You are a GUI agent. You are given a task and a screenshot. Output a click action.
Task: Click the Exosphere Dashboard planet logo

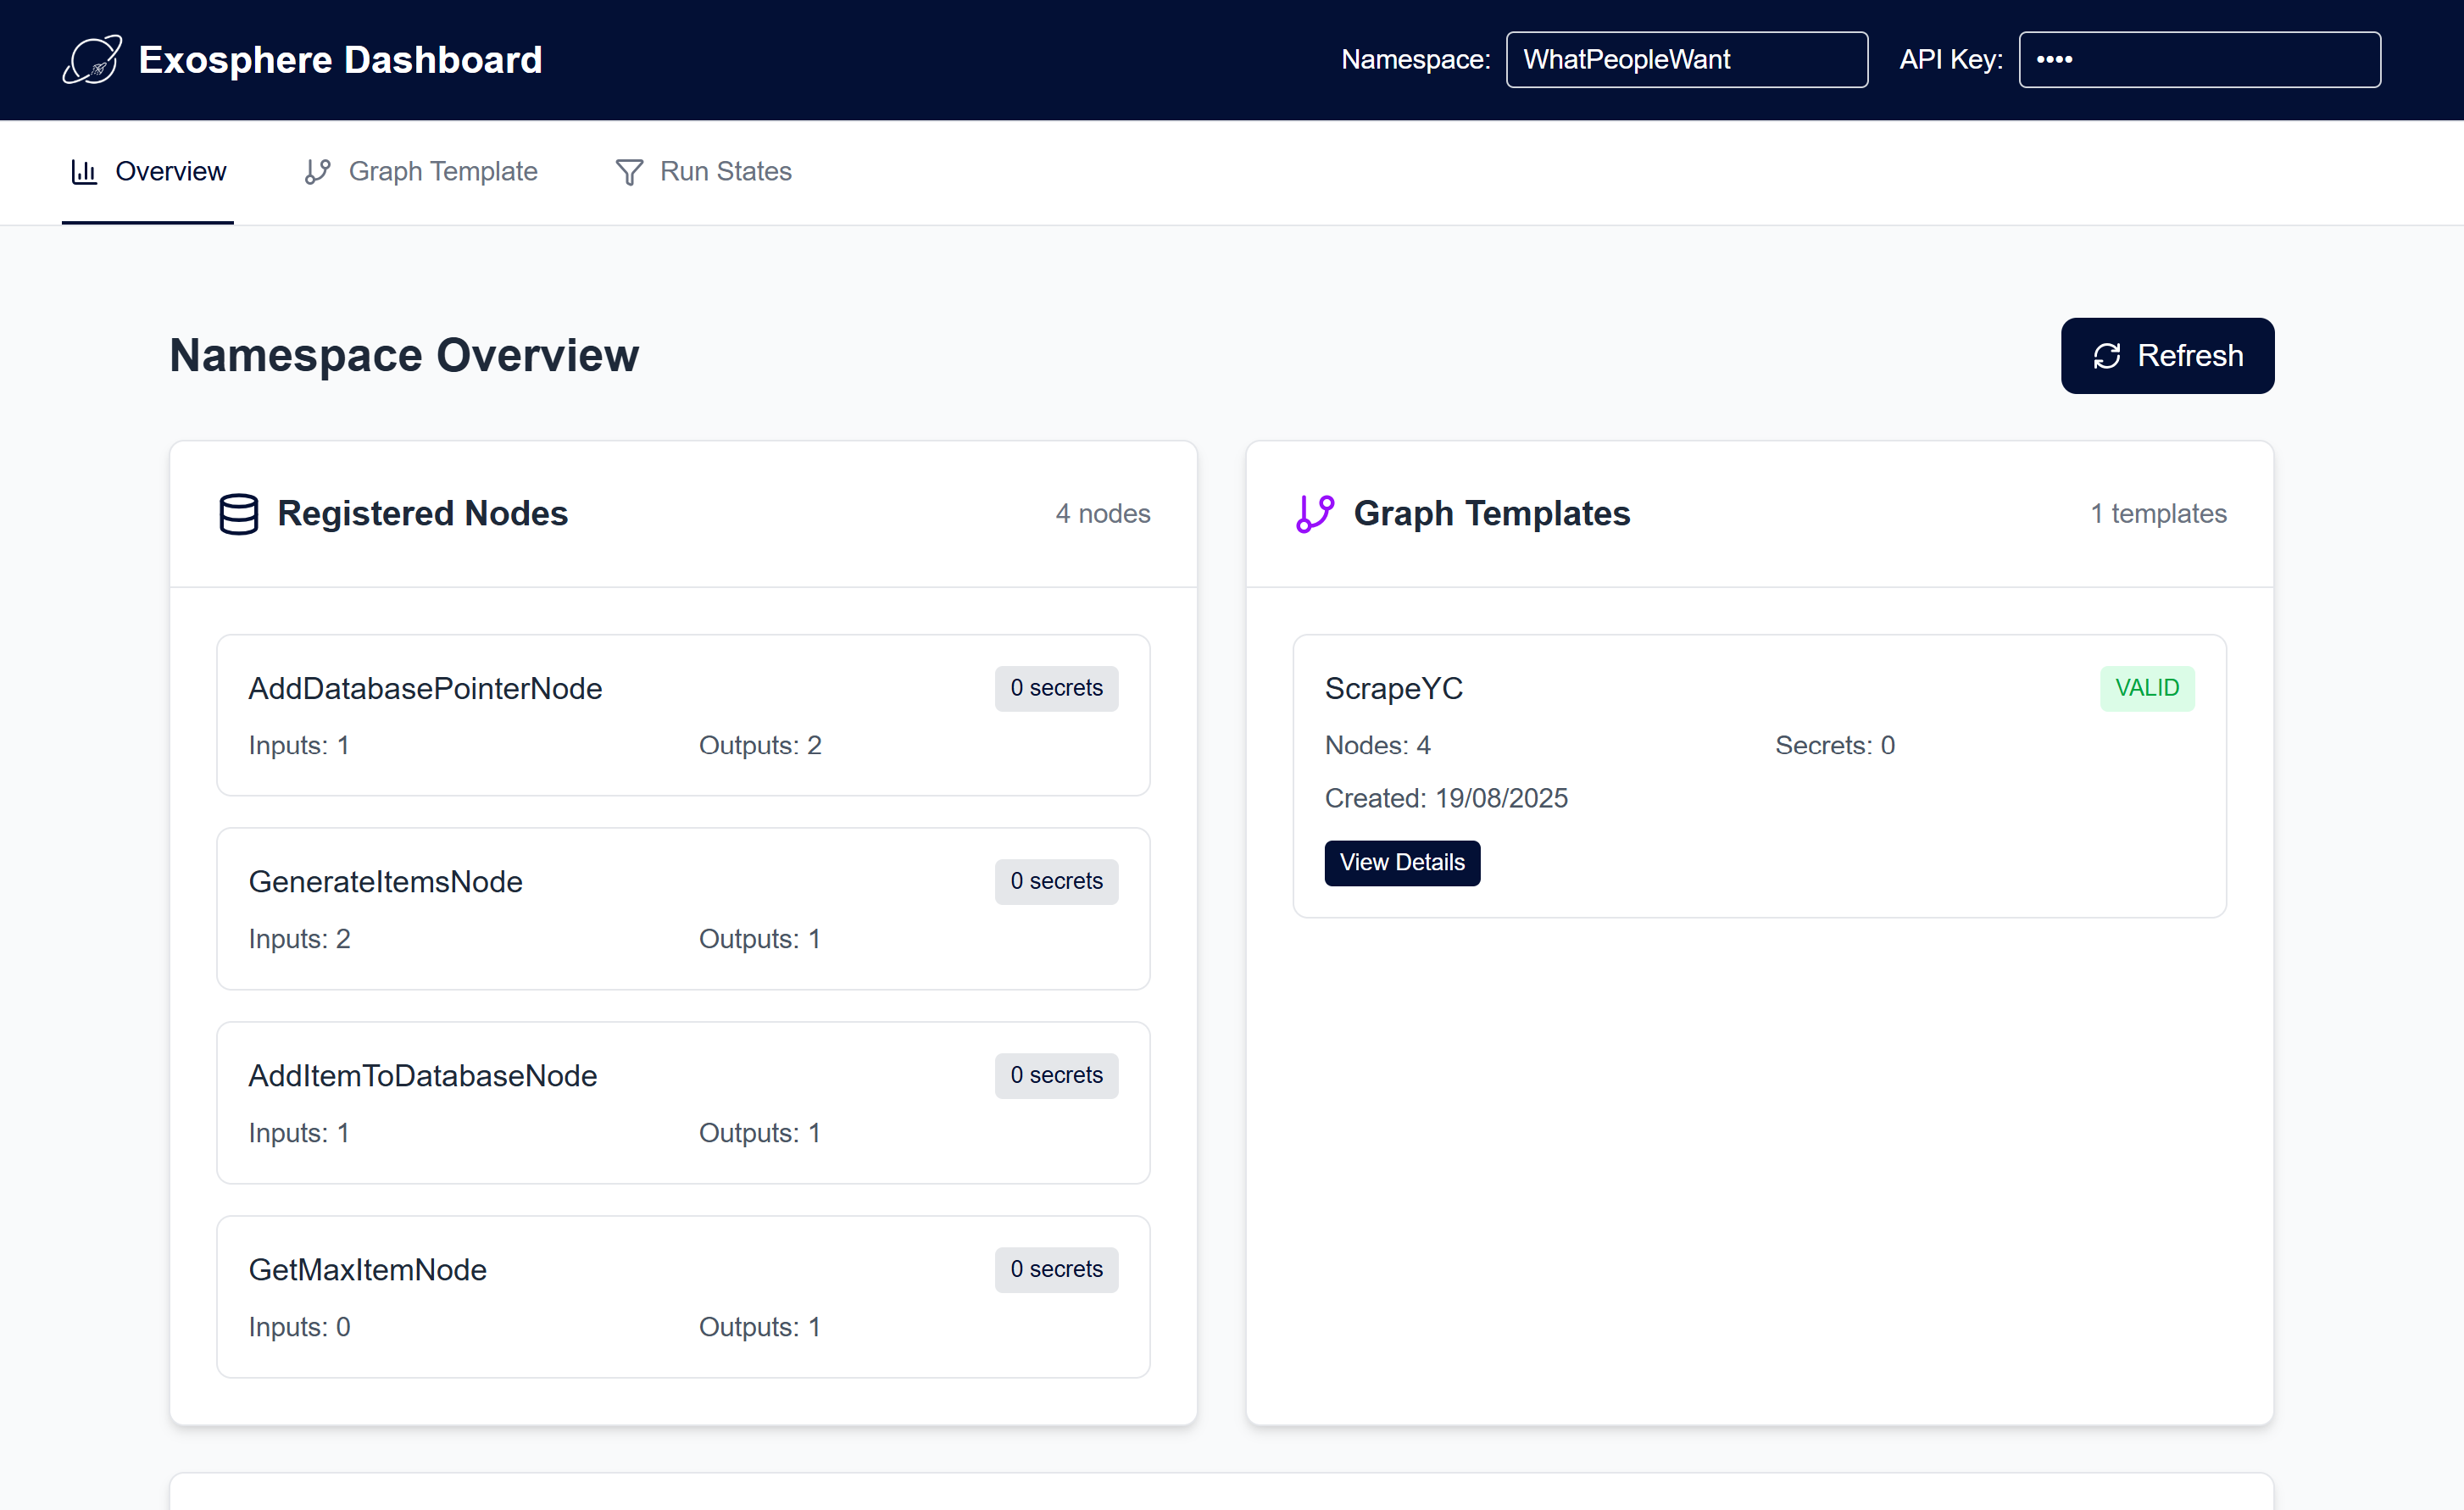(92, 59)
